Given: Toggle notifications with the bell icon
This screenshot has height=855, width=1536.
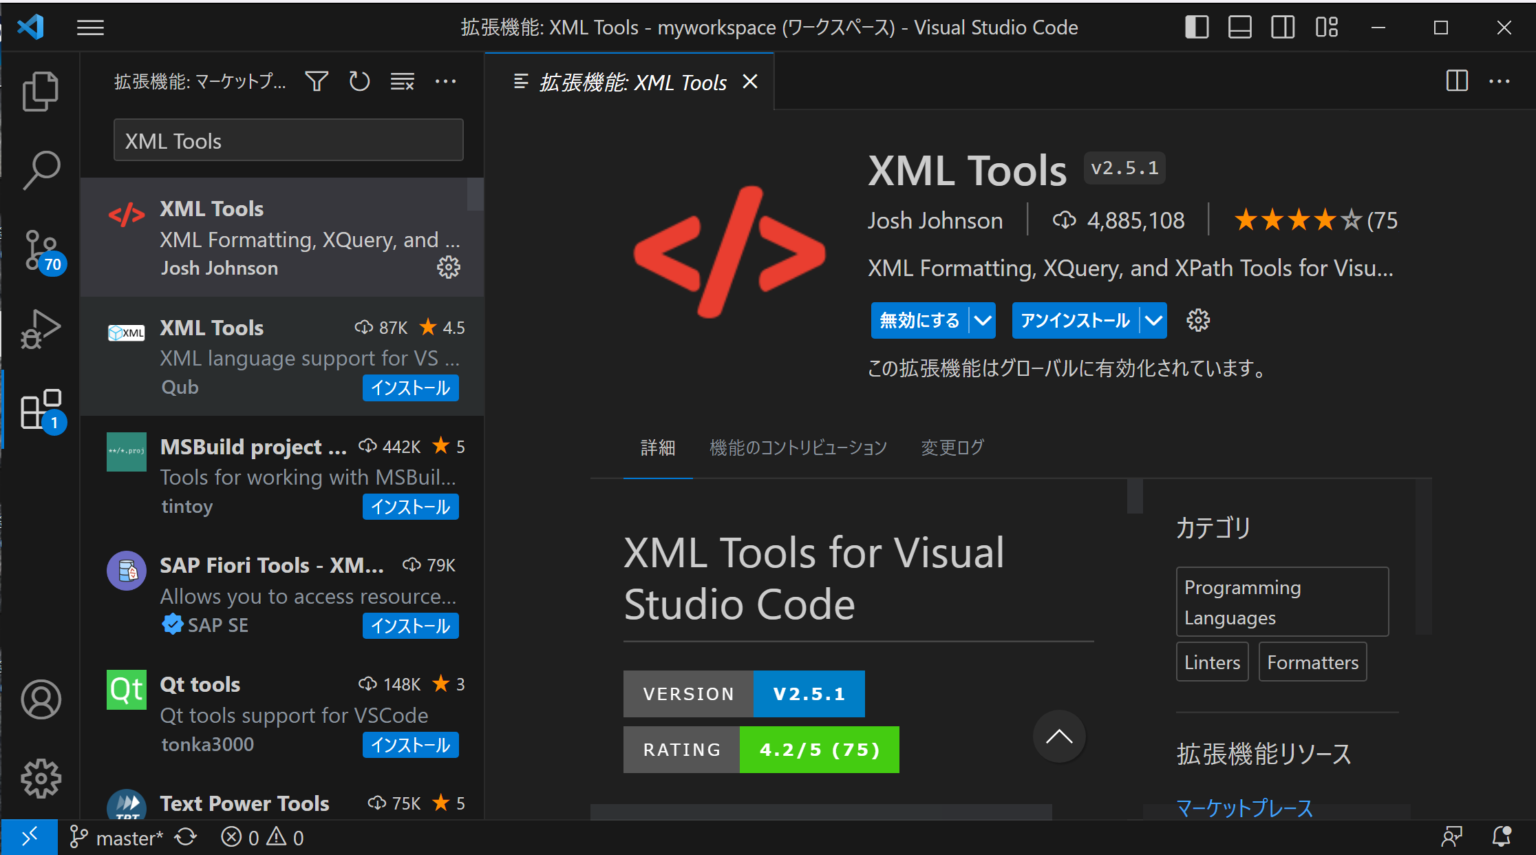Looking at the screenshot, I should pyautogui.click(x=1504, y=837).
